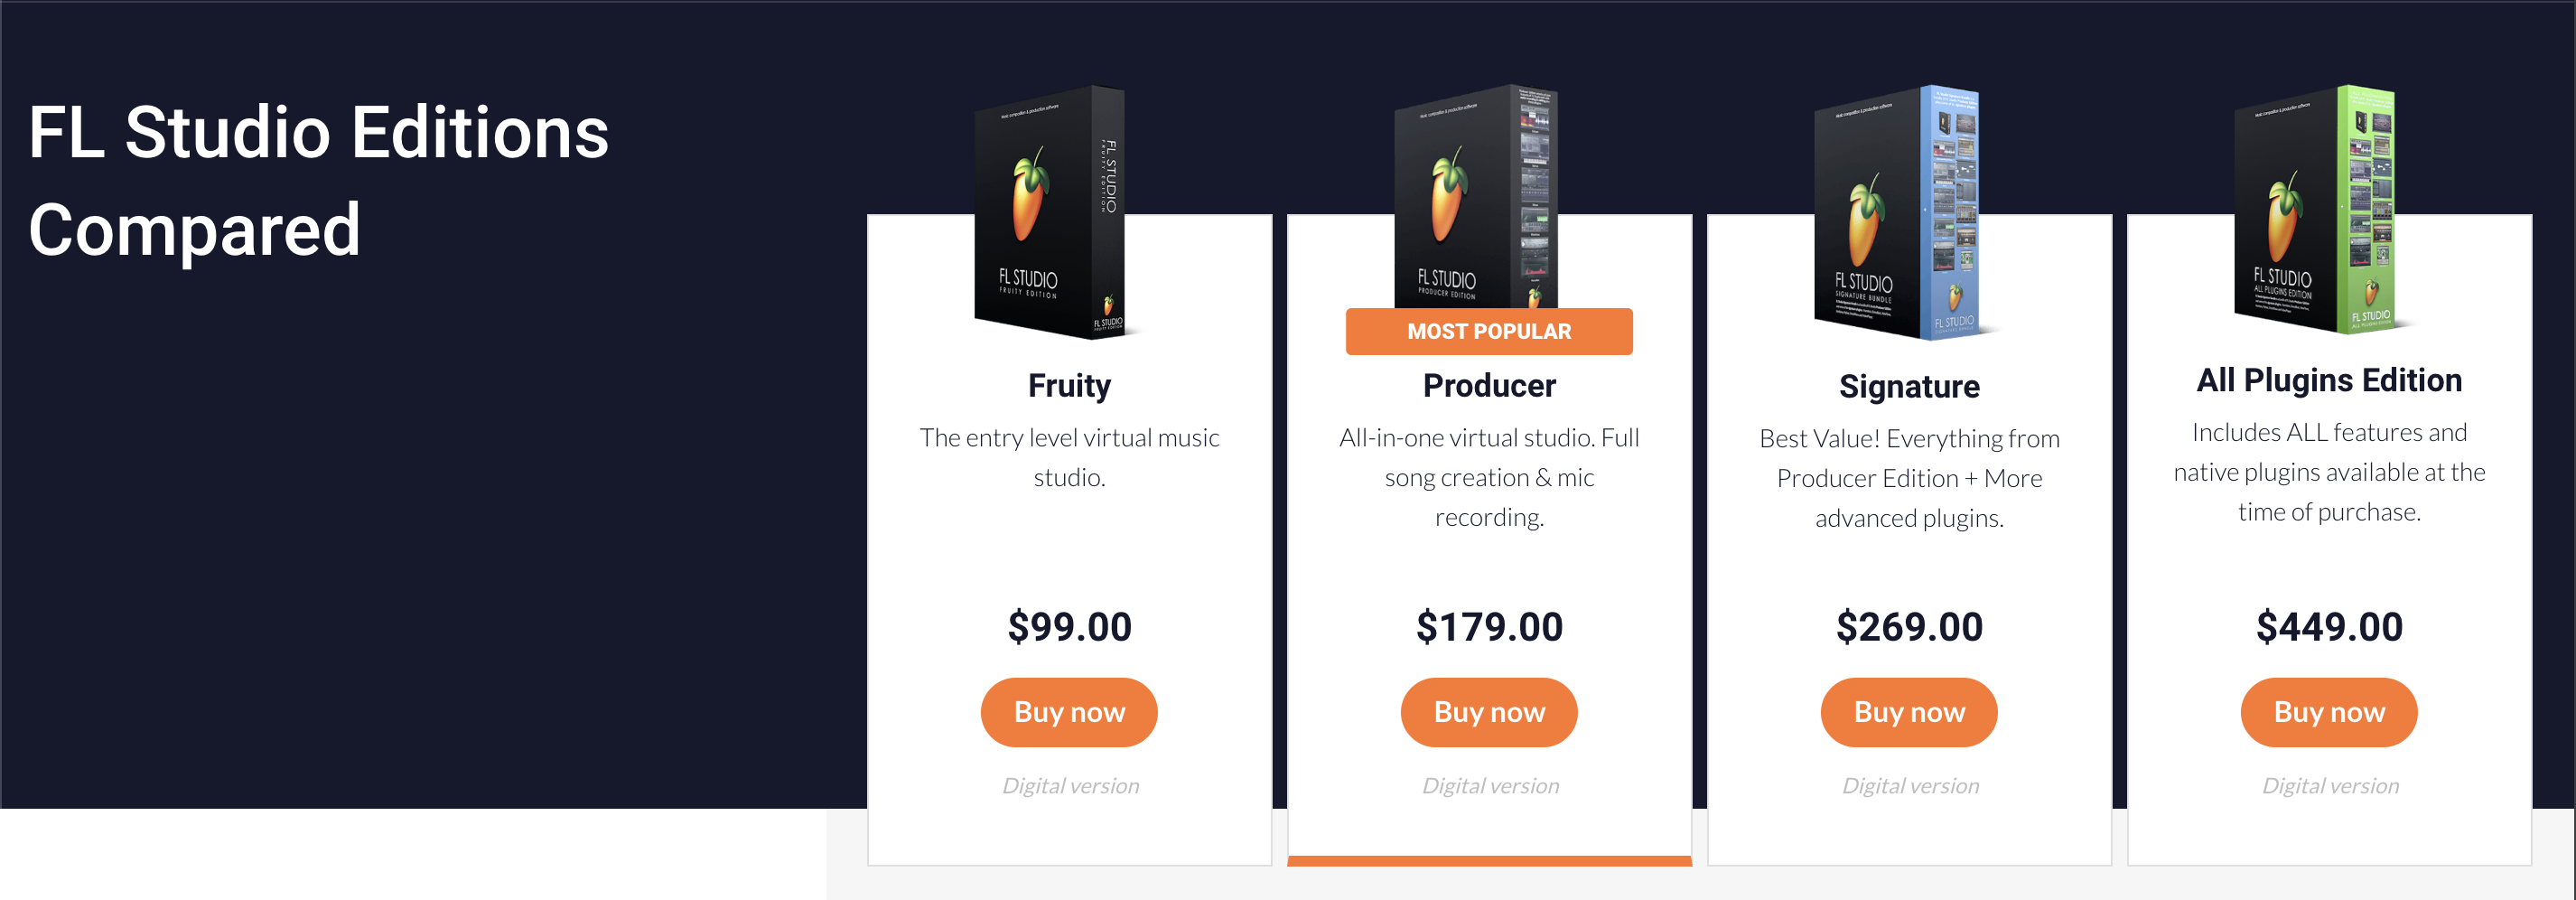The height and width of the screenshot is (900, 2576).
Task: Select the Fruity edition title
Action: point(1069,386)
